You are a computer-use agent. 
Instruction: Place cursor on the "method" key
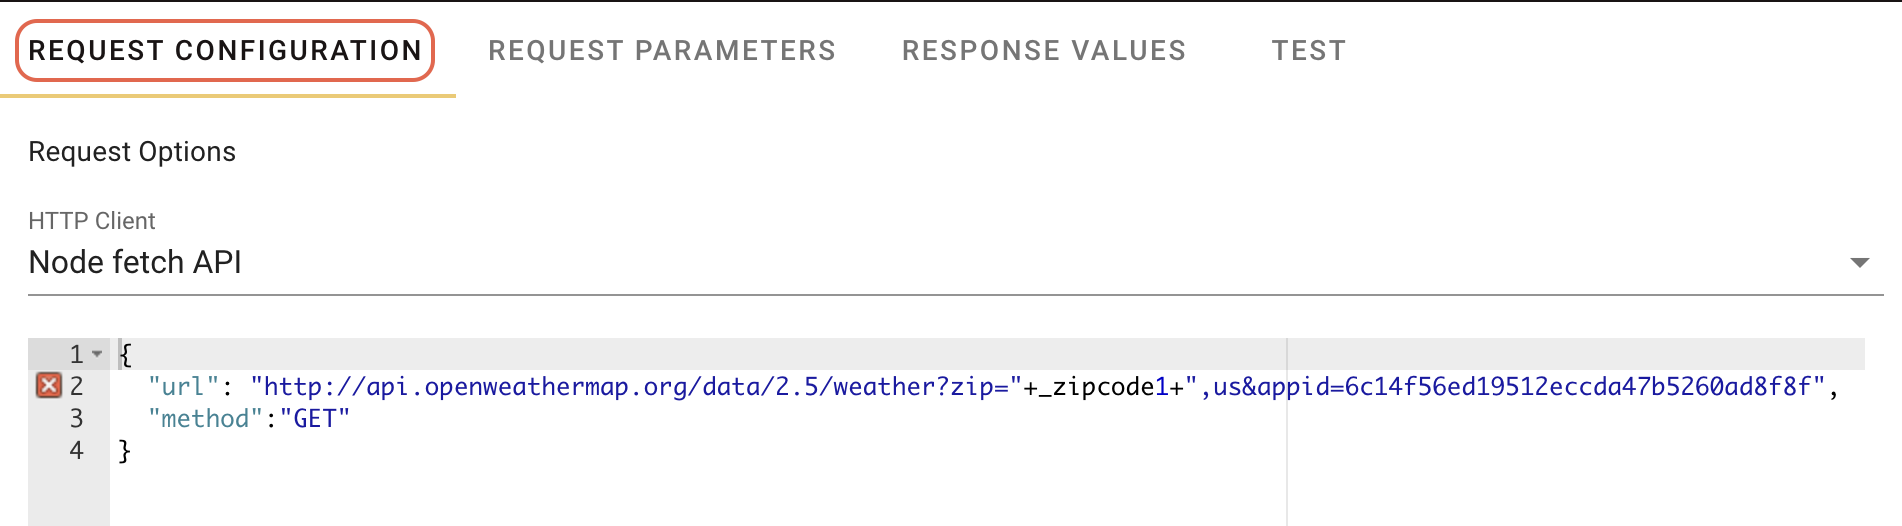point(205,418)
